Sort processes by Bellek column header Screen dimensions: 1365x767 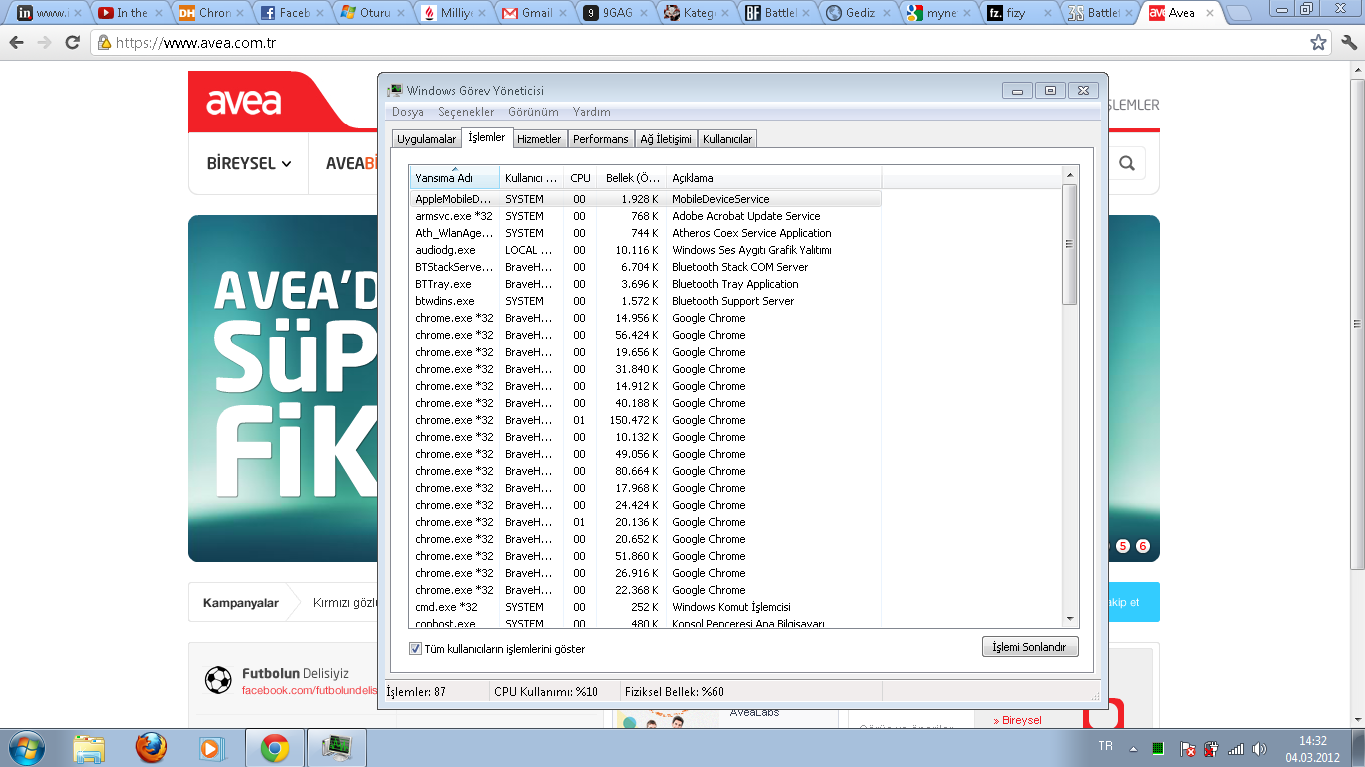coord(632,178)
